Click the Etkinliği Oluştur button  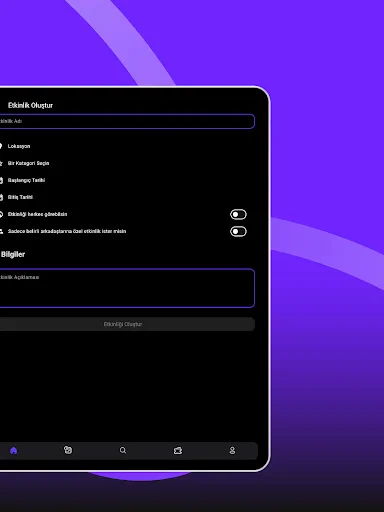pos(127,324)
